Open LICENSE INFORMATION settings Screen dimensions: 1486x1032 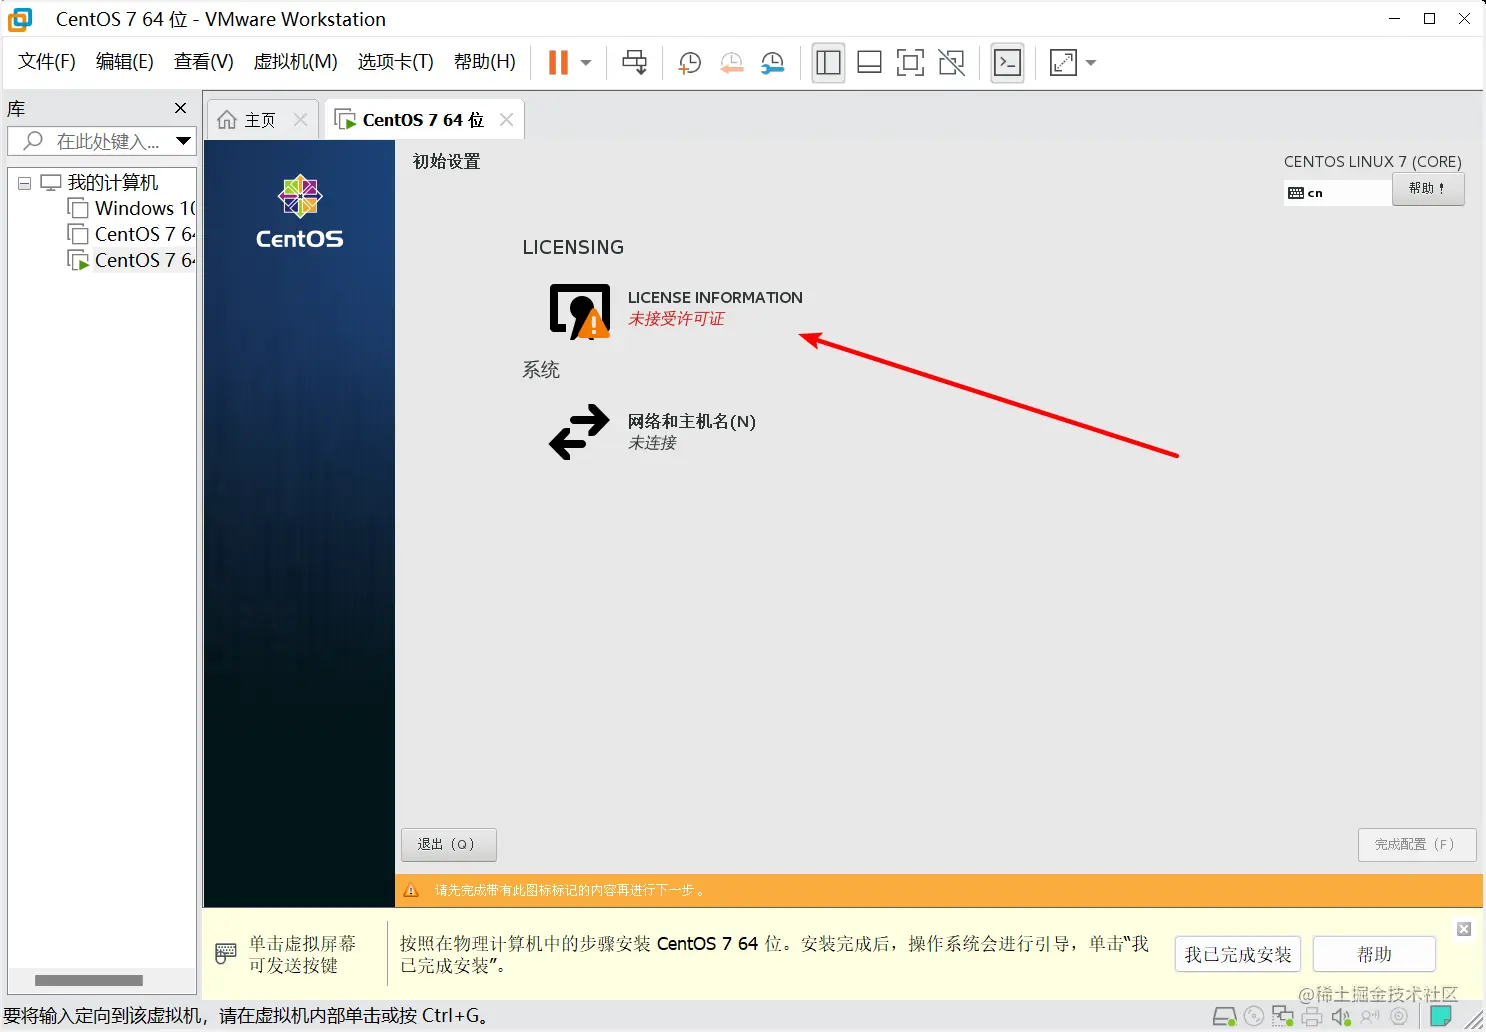point(676,310)
